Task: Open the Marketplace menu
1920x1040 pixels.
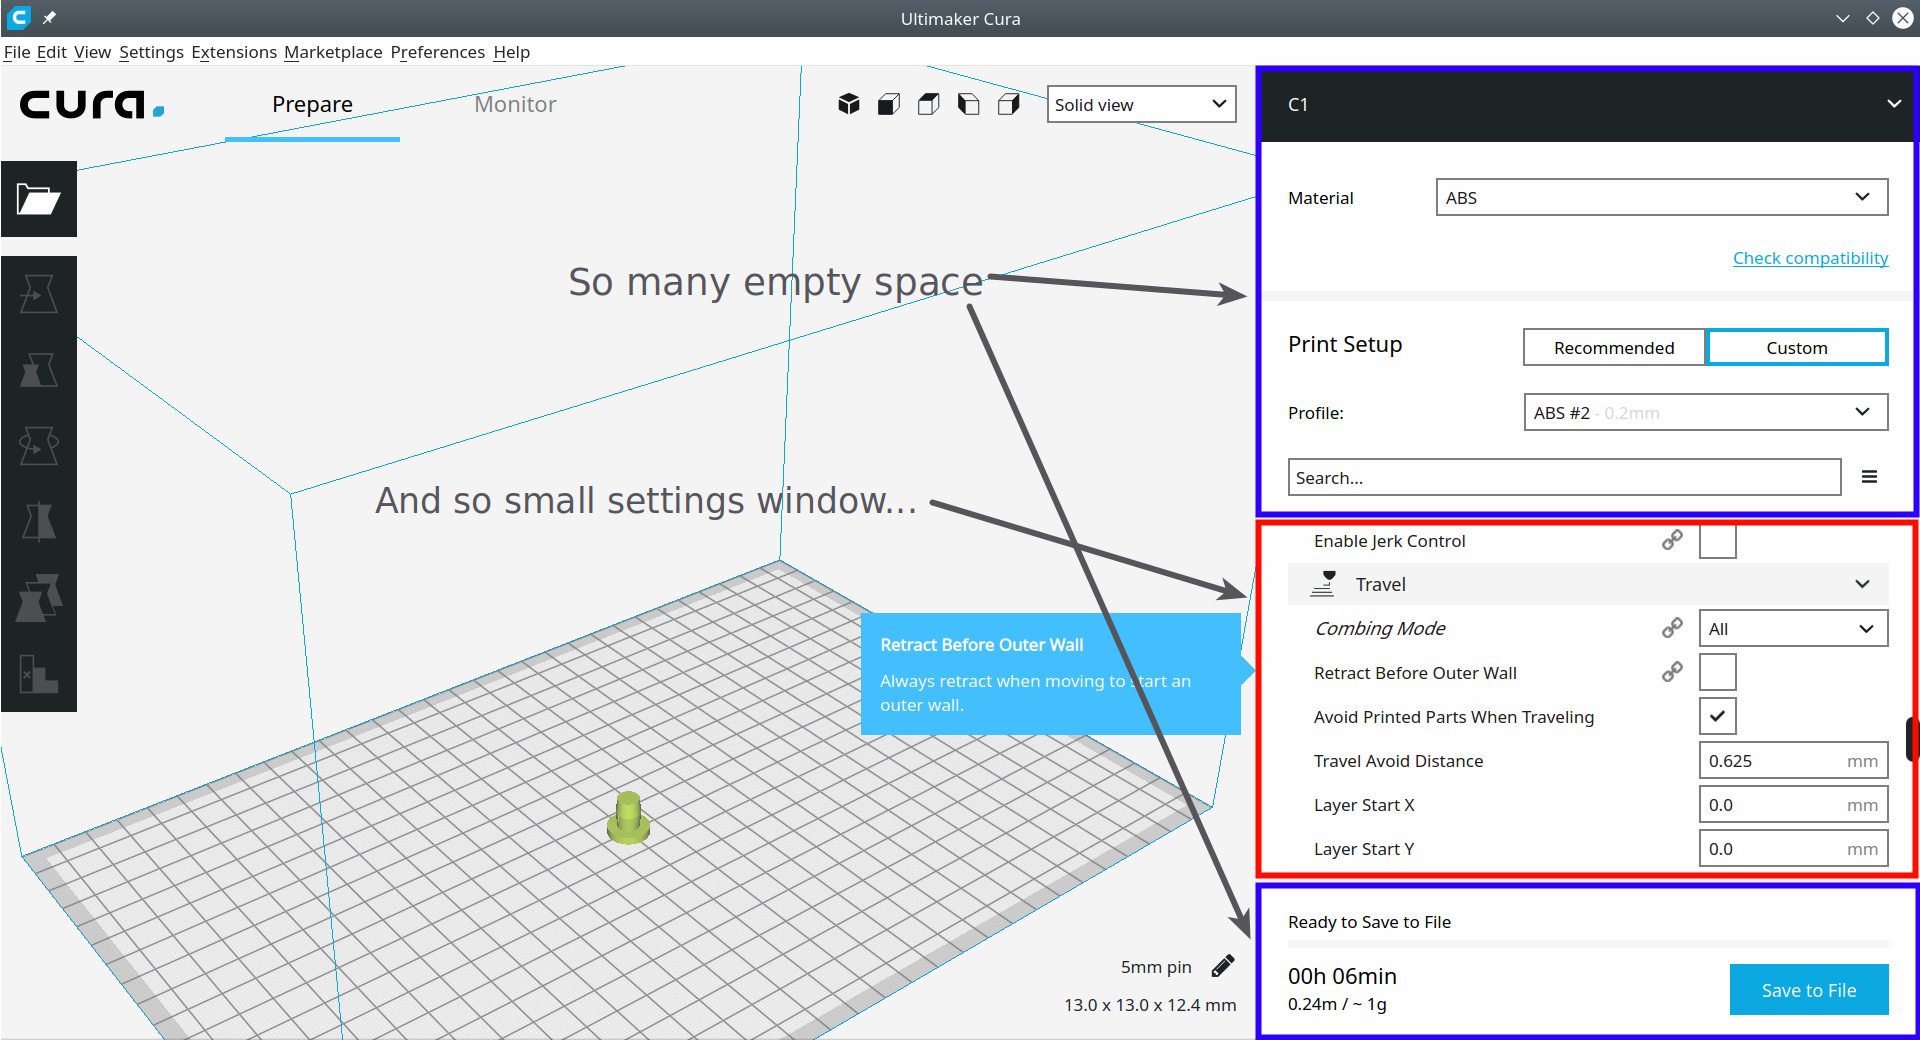Action: click(x=333, y=52)
